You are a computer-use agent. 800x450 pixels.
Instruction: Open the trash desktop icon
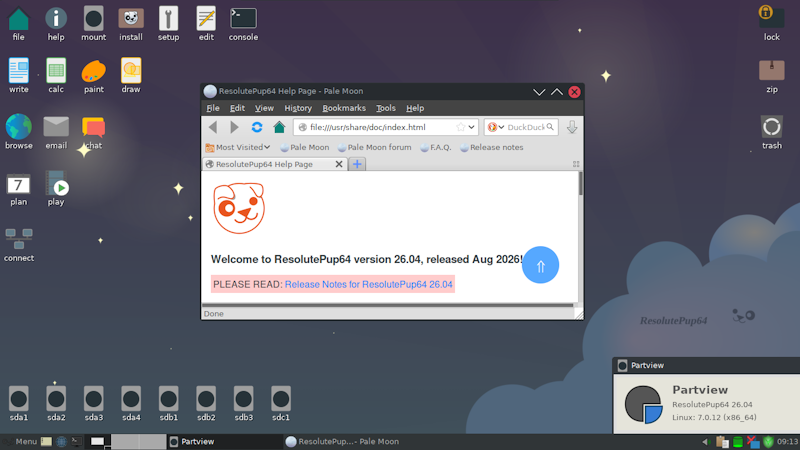click(771, 127)
